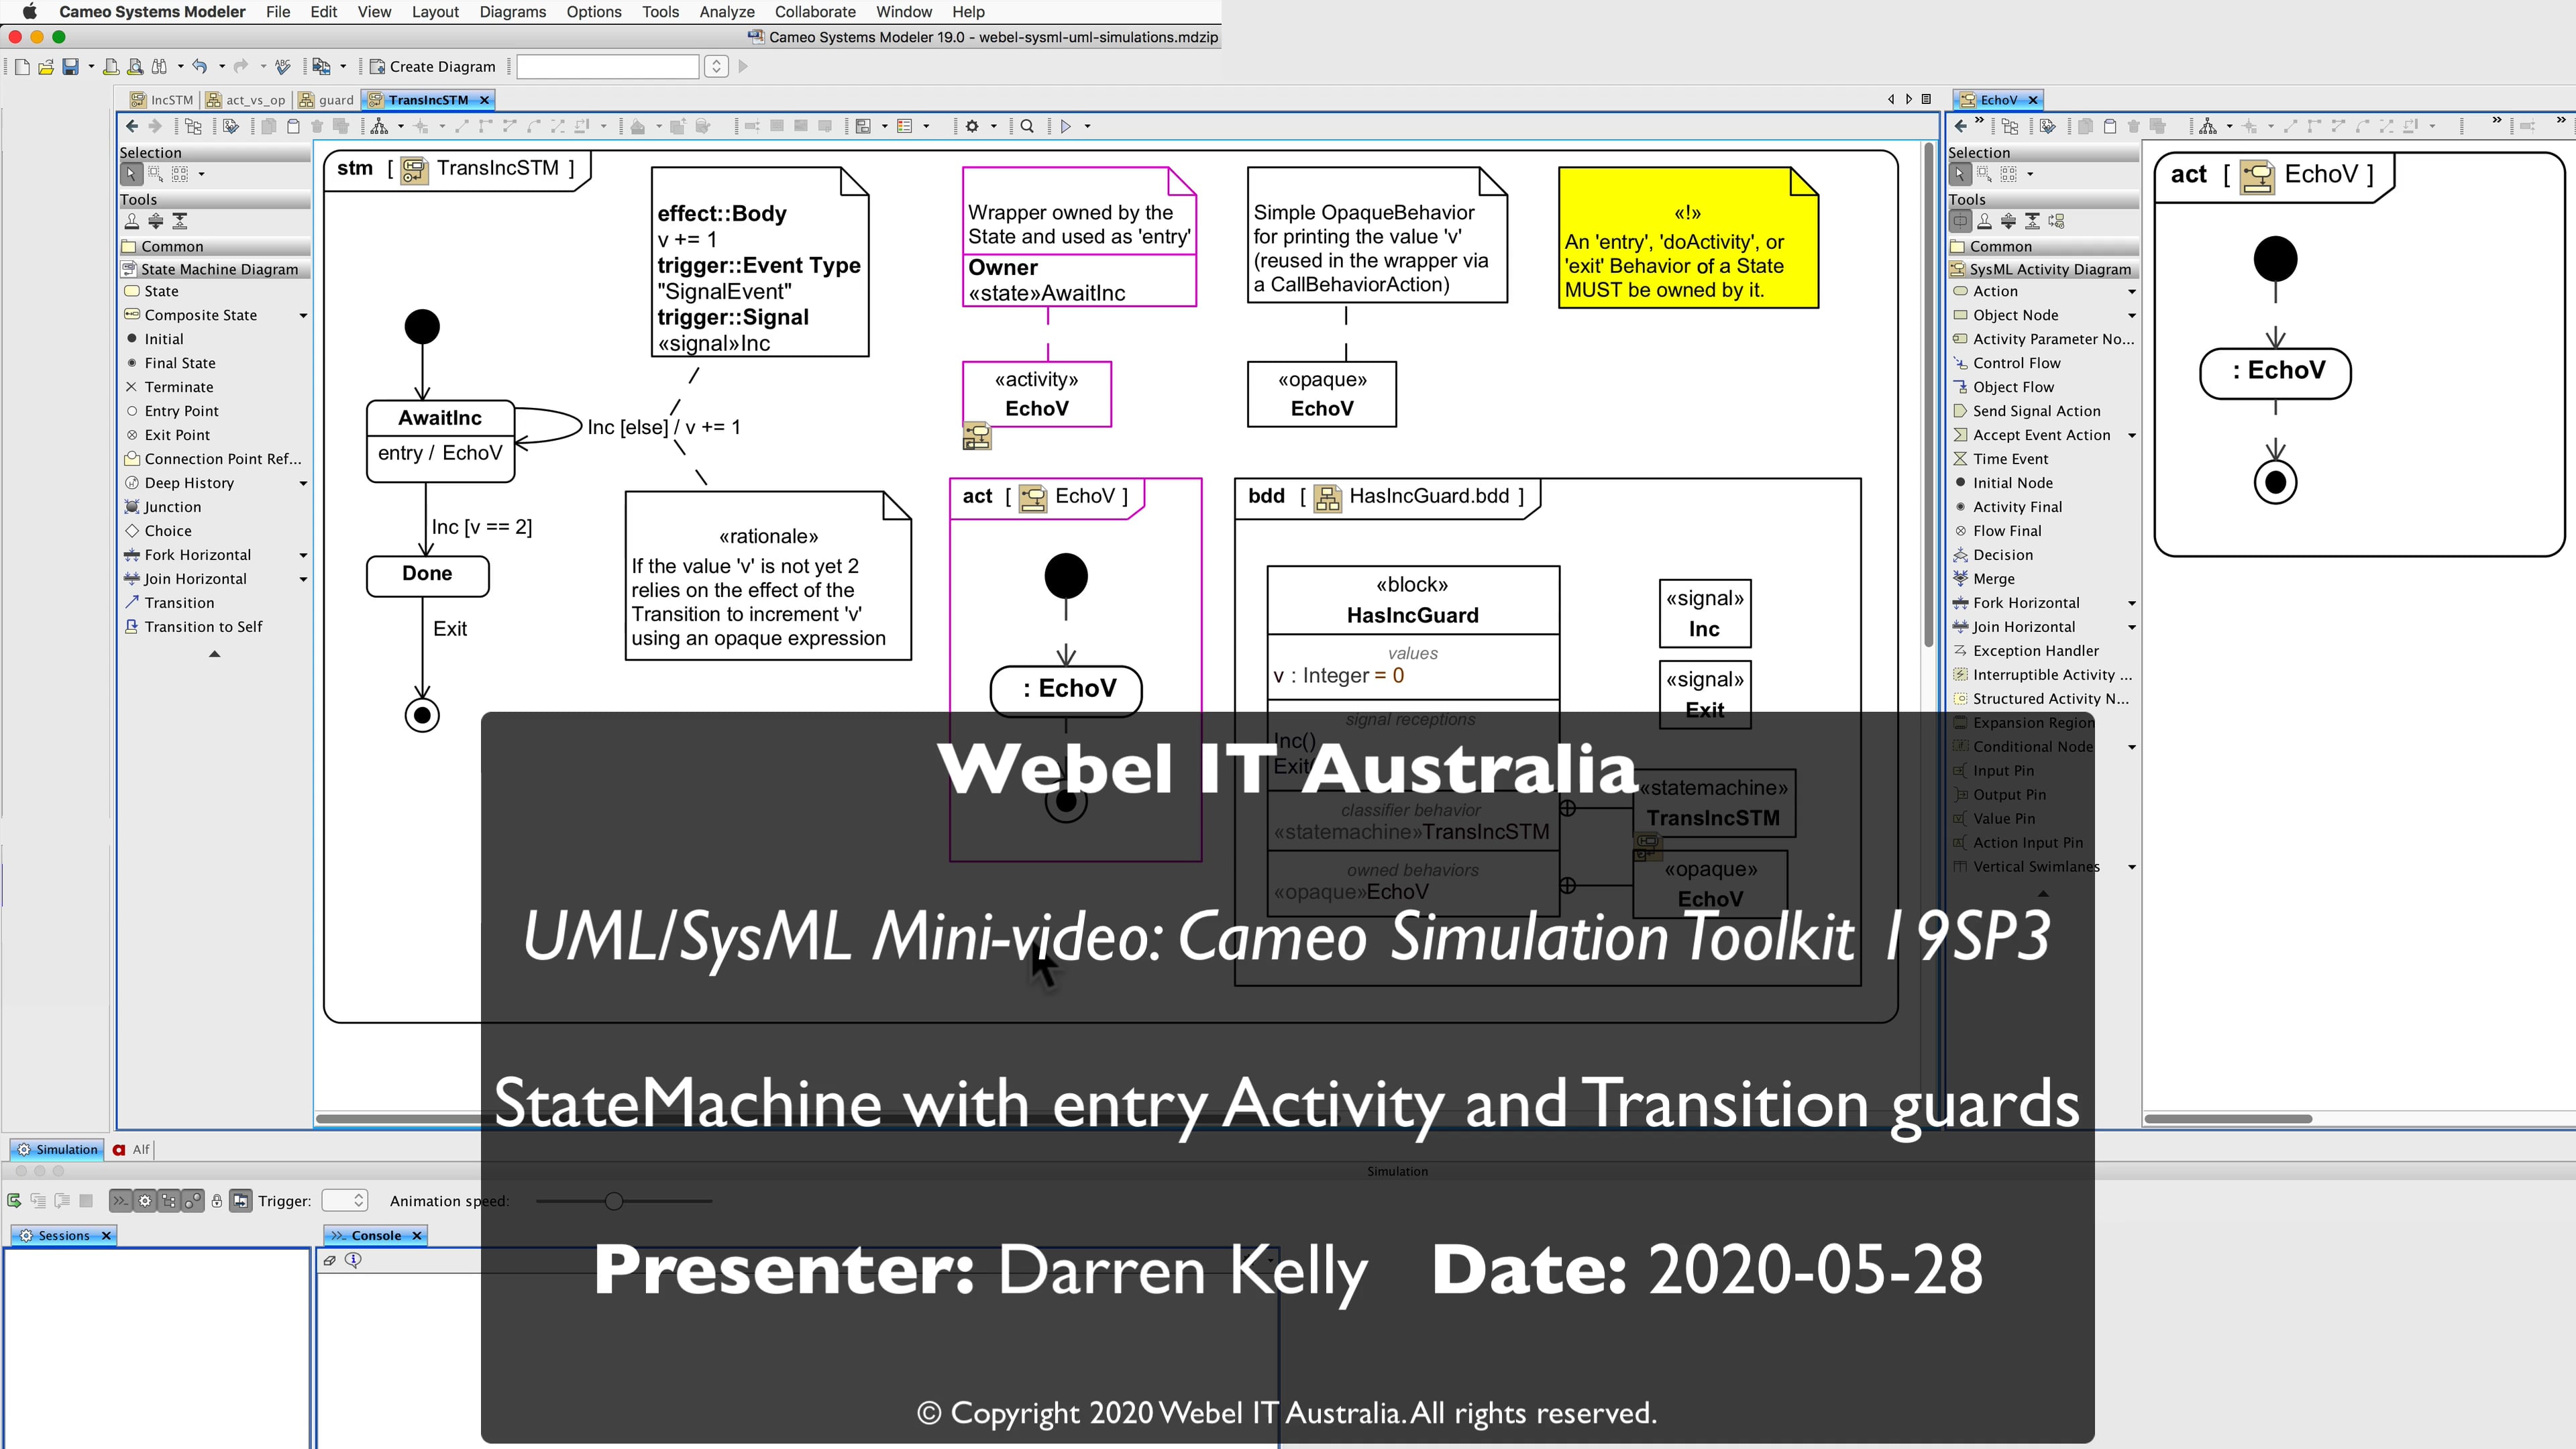This screenshot has height=1449, width=2576.
Task: Select the Transition tool in the left Tools panel
Action: (181, 602)
